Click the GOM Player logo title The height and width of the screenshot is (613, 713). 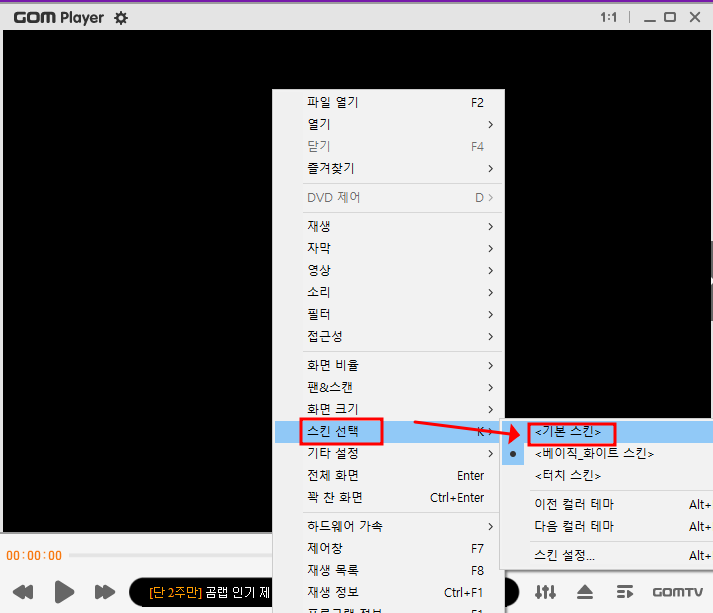58,18
